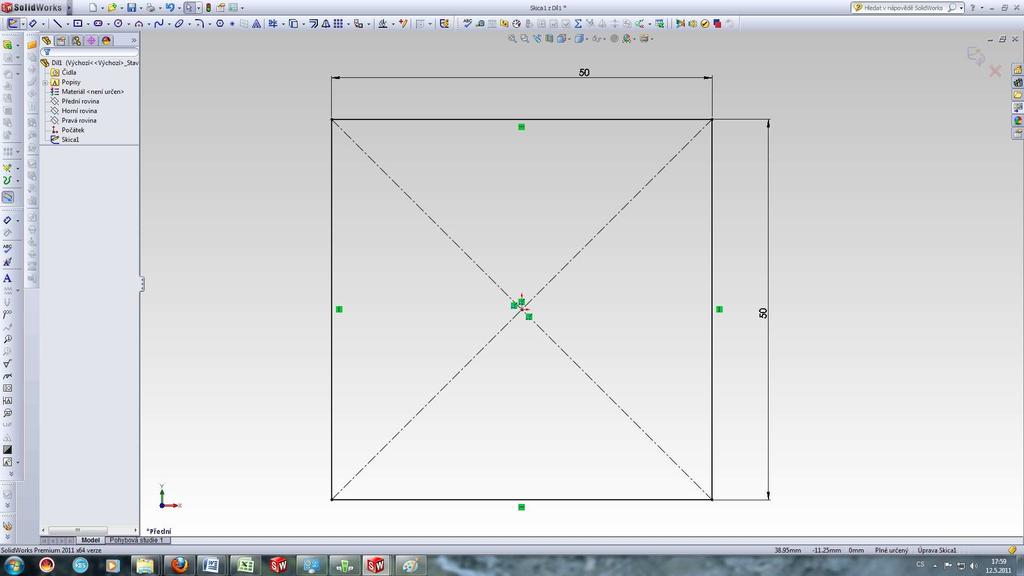Toggle the Select cursor tool
This screenshot has height=576, width=1024.
click(189, 8)
